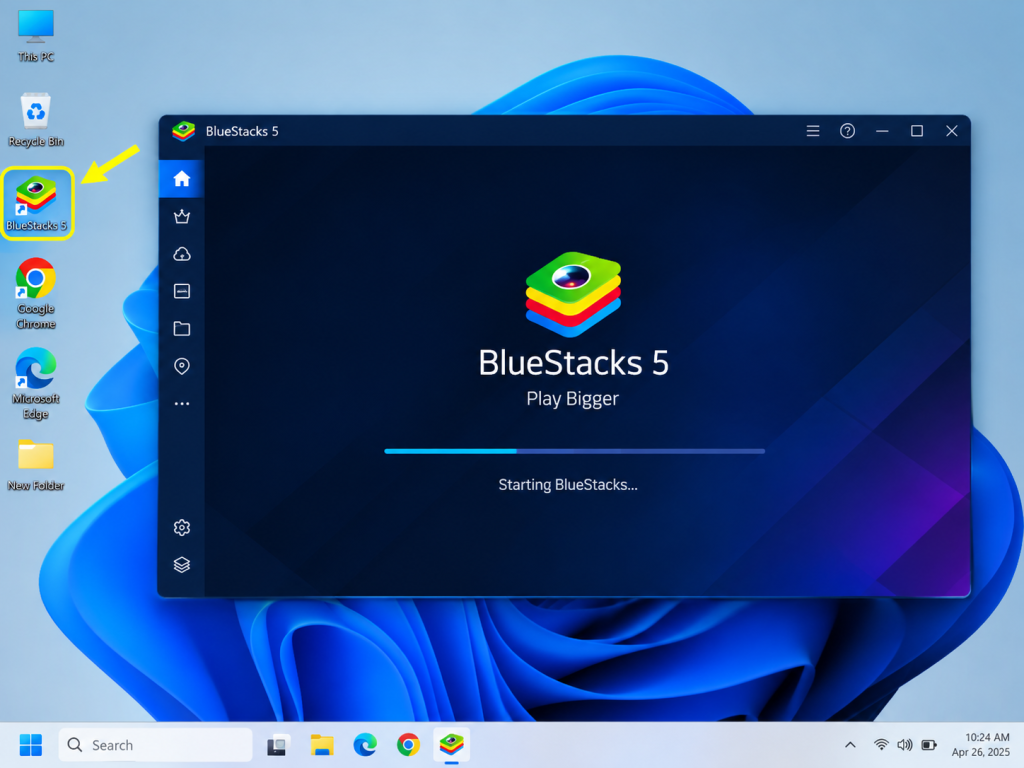1024x768 pixels.
Task: Close the BlueStacks 5 window
Action: click(952, 131)
